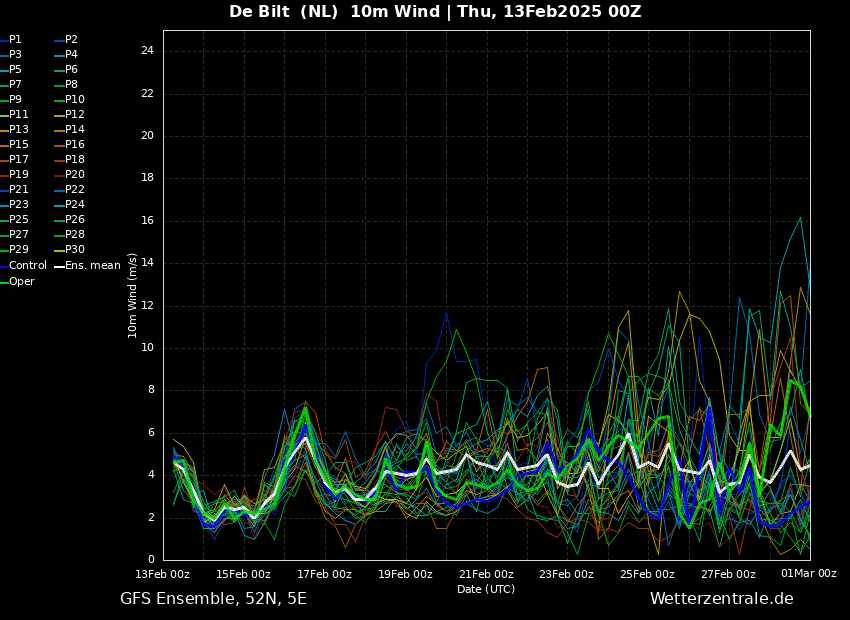This screenshot has width=850, height=620.
Task: Click the Wetterzentrale.de watermark text
Action: click(722, 599)
